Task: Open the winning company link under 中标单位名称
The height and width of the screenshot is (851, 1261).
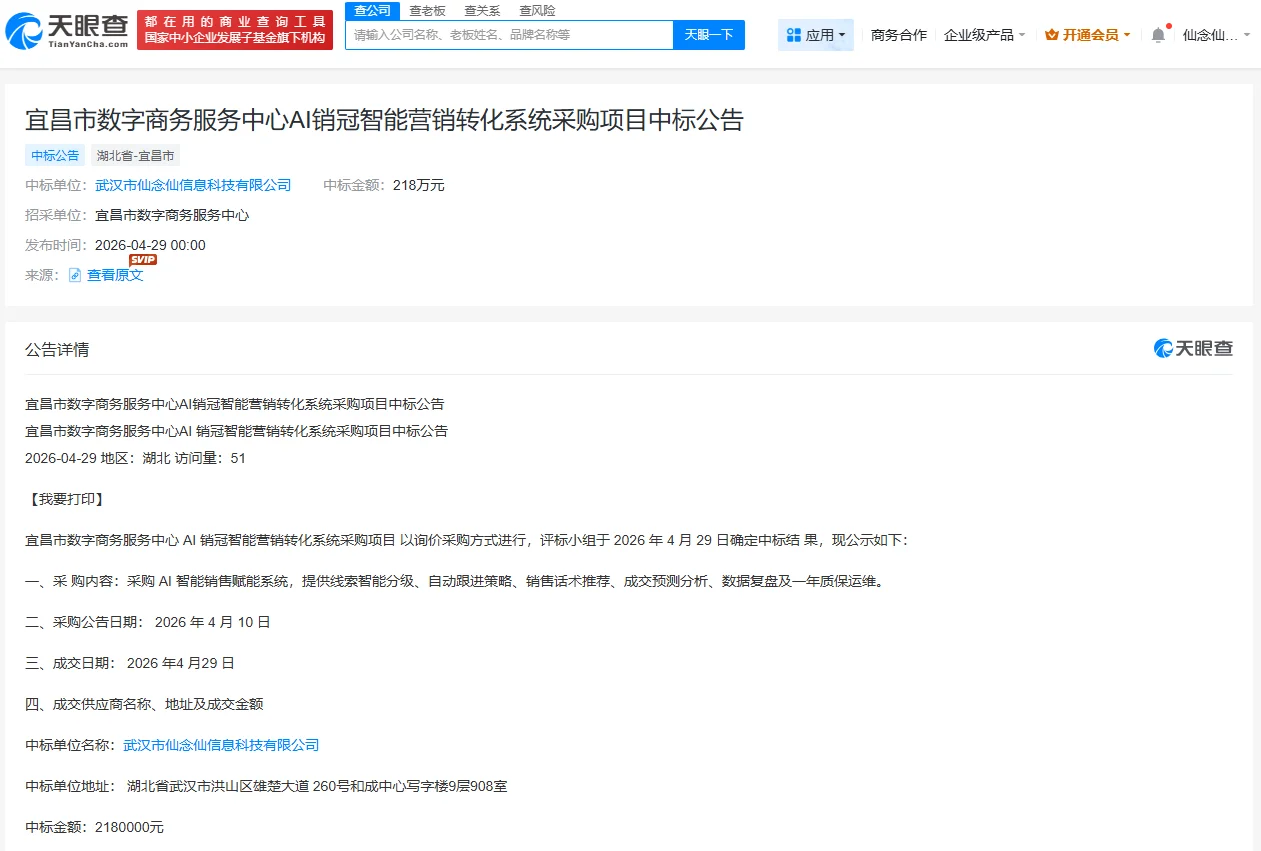Action: (x=221, y=745)
